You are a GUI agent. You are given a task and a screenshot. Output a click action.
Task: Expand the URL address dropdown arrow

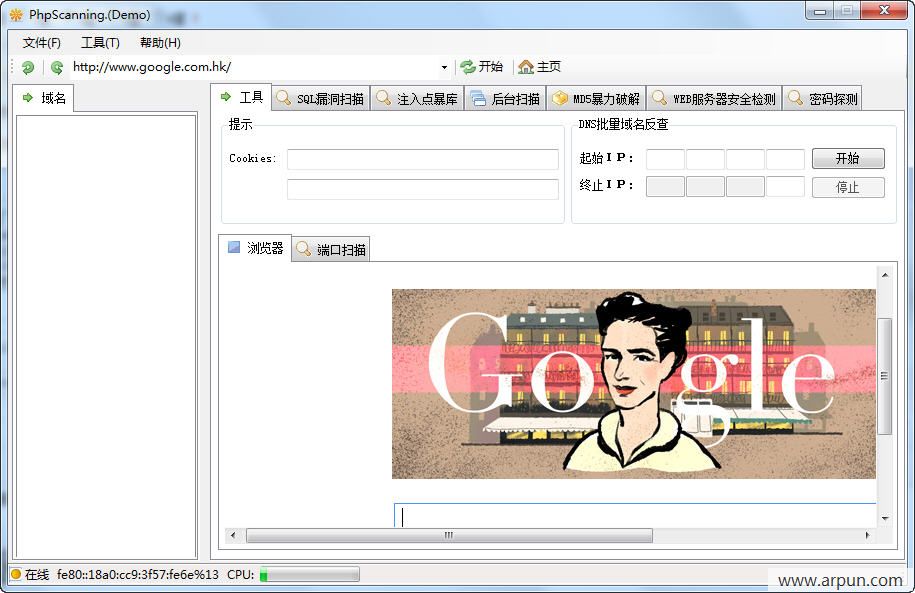click(x=444, y=67)
